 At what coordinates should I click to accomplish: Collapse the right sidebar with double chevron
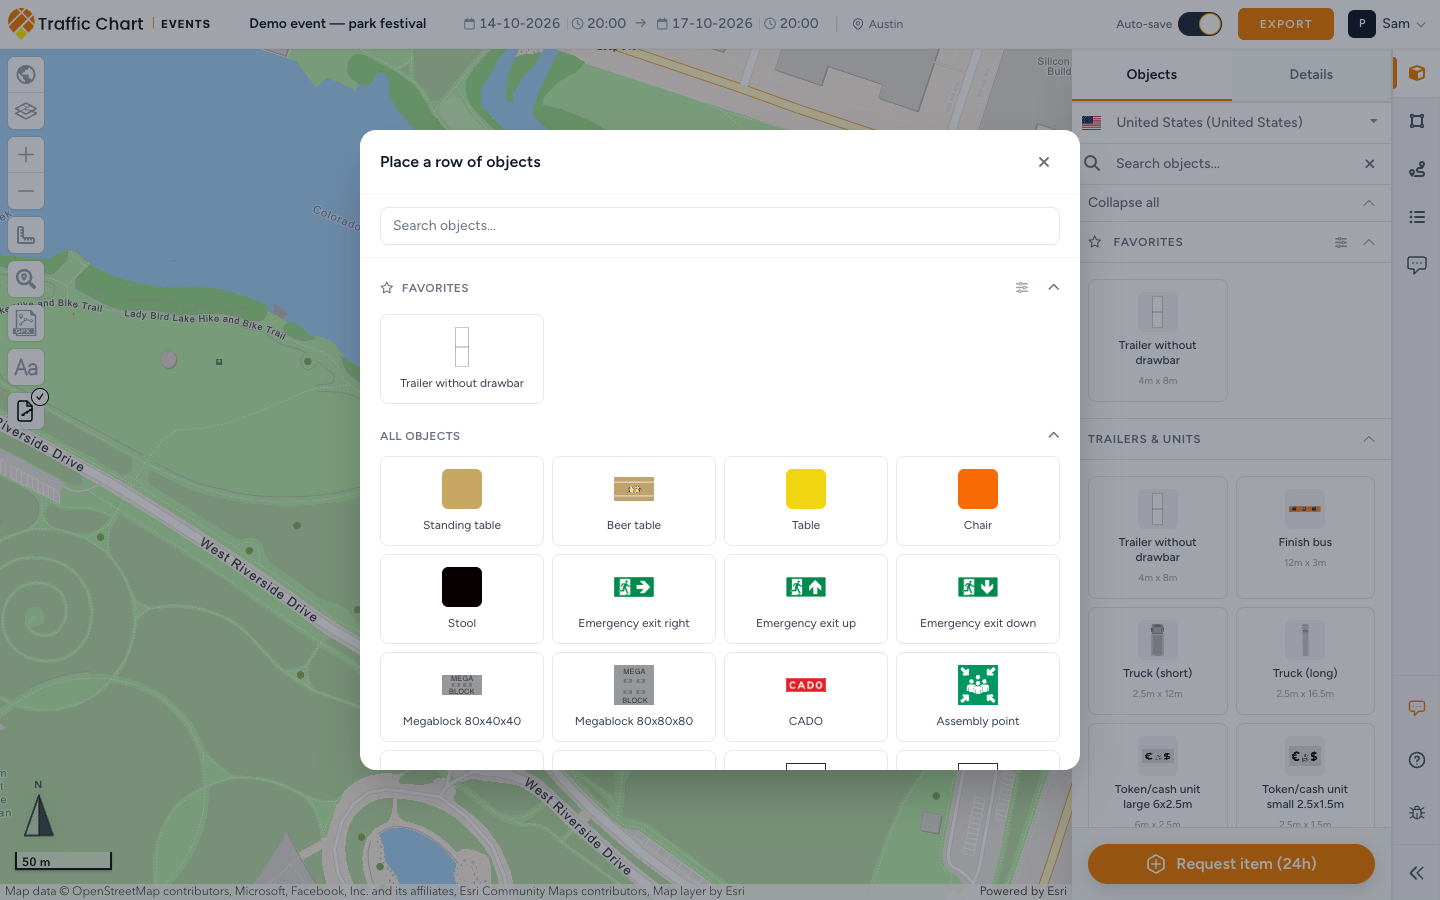coord(1417,873)
